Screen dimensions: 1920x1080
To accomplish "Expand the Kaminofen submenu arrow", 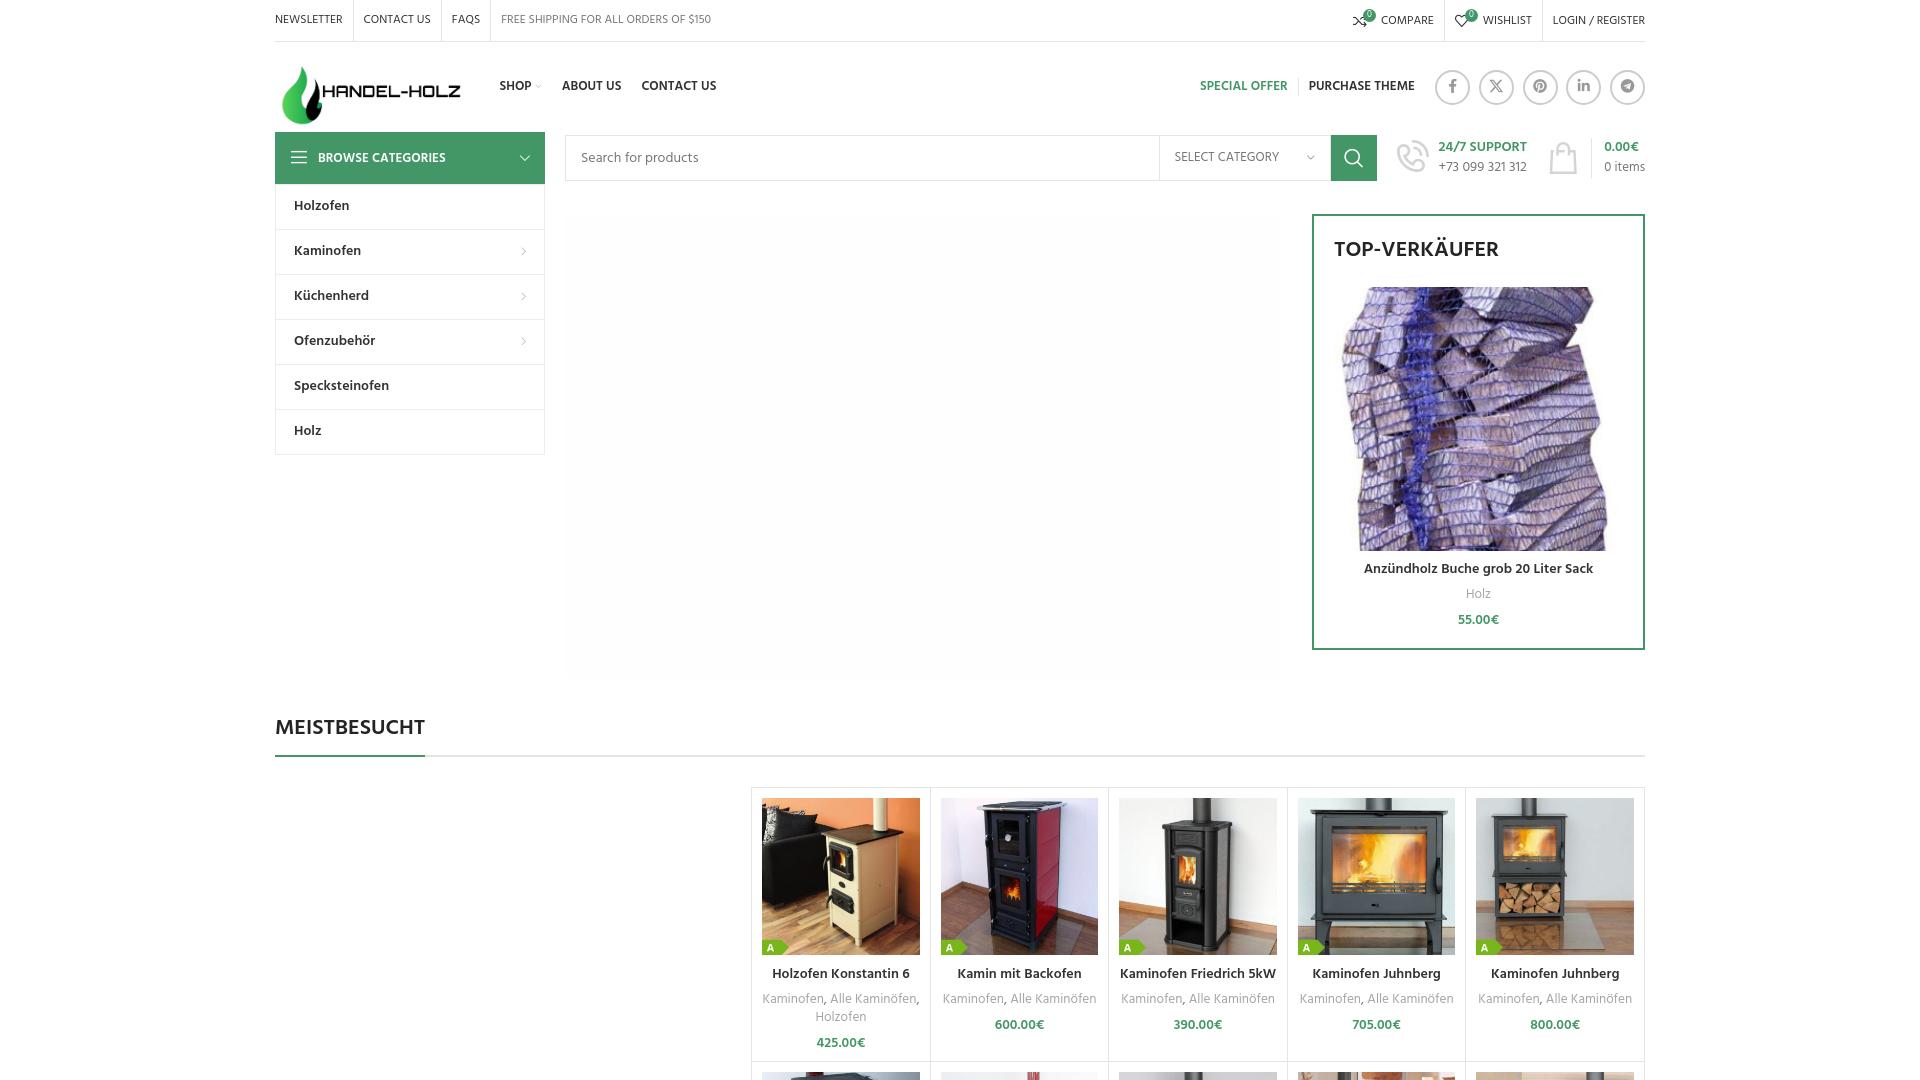I will [x=523, y=252].
